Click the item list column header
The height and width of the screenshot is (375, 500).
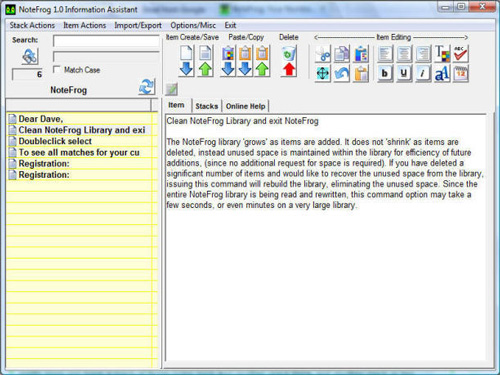click(x=79, y=105)
